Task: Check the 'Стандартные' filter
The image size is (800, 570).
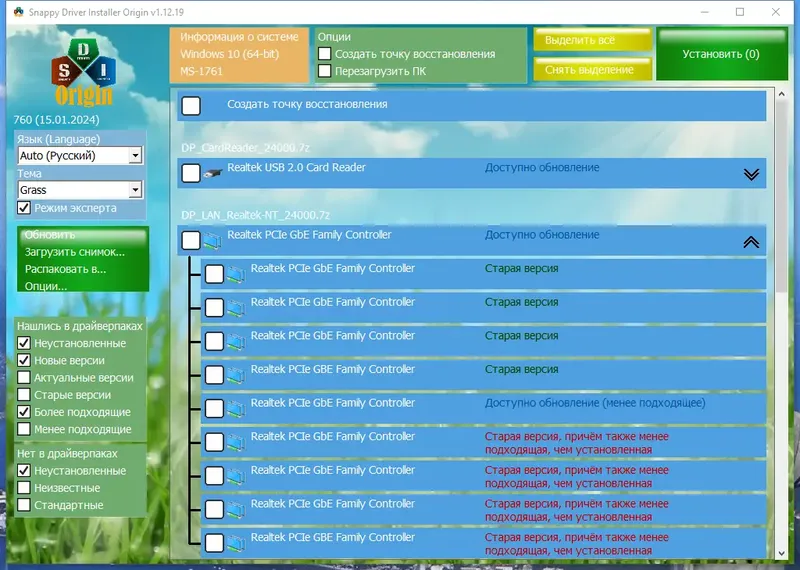Action: coord(23,505)
